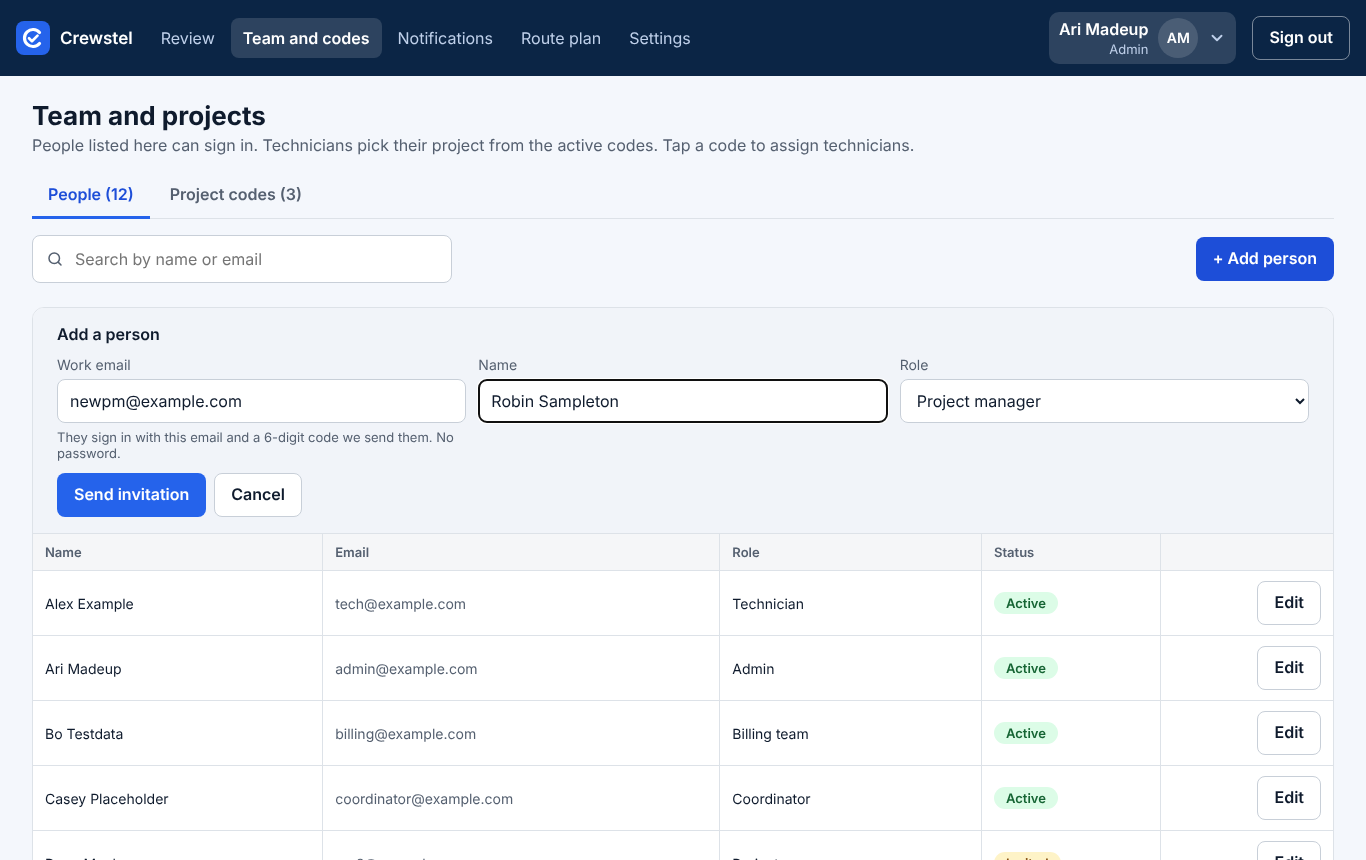Click the Send invitation button
Screen dimensions: 1366x860
[131, 495]
